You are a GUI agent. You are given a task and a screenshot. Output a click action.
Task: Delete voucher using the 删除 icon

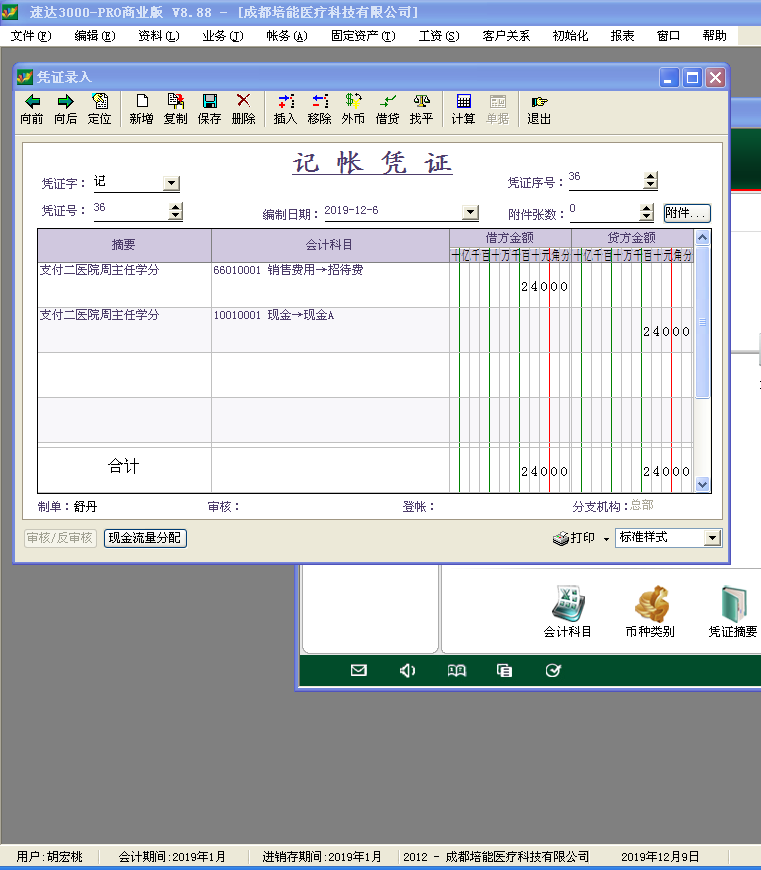pyautogui.click(x=243, y=101)
